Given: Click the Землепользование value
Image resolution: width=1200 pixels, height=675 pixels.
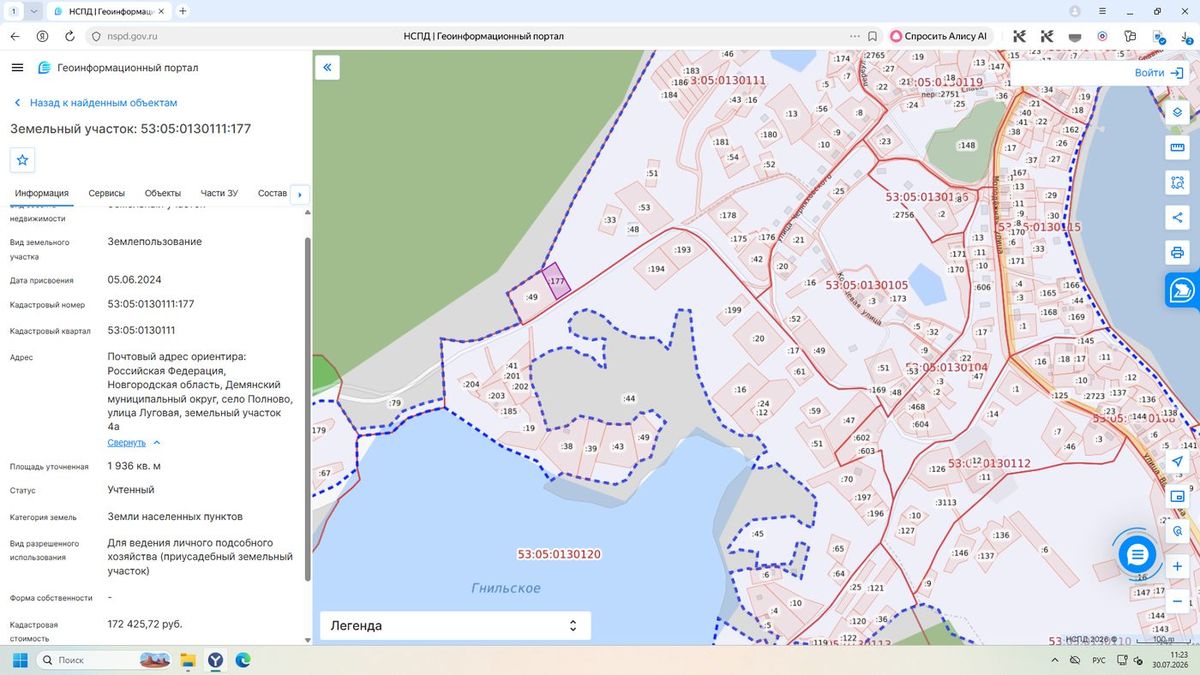Looking at the screenshot, I should [x=155, y=242].
